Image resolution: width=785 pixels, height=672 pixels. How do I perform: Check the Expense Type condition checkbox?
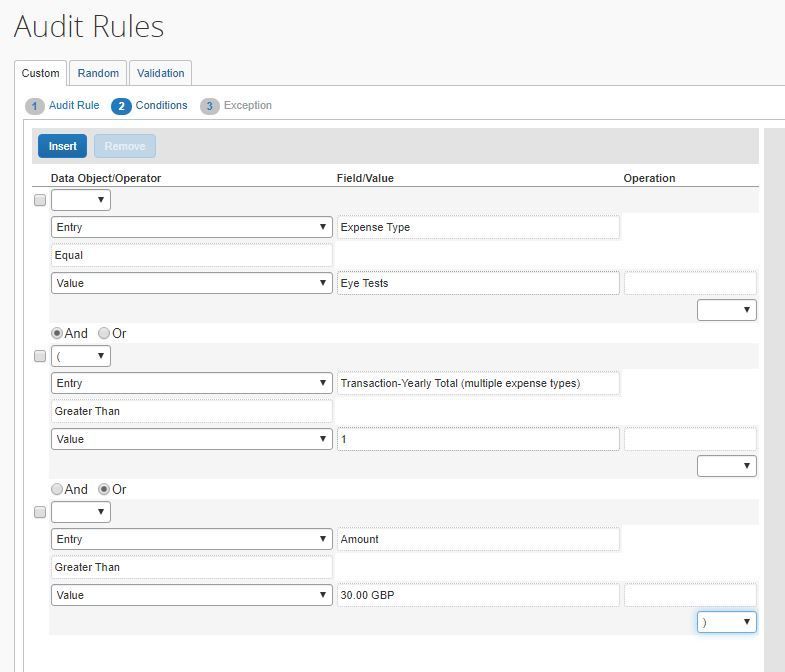[x=40, y=200]
